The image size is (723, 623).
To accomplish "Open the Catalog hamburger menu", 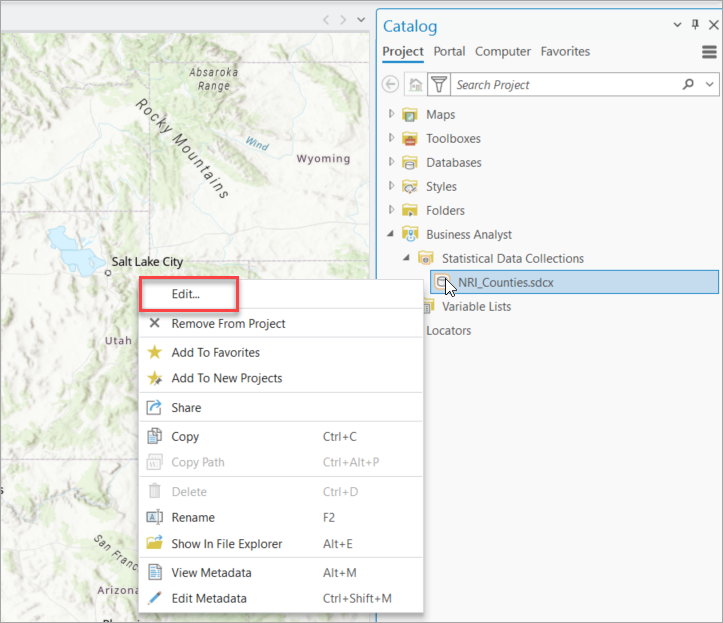I will click(x=709, y=52).
